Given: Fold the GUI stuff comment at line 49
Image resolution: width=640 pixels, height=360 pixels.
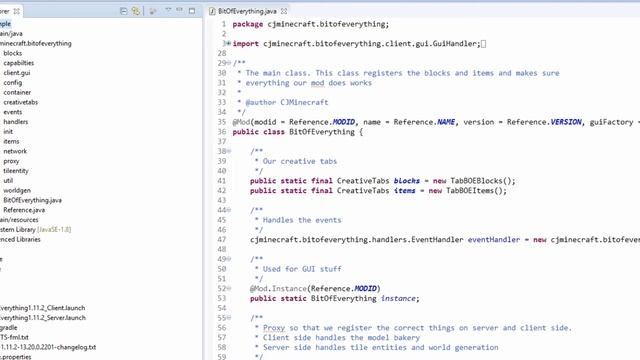Looking at the screenshot, I should pos(229,259).
